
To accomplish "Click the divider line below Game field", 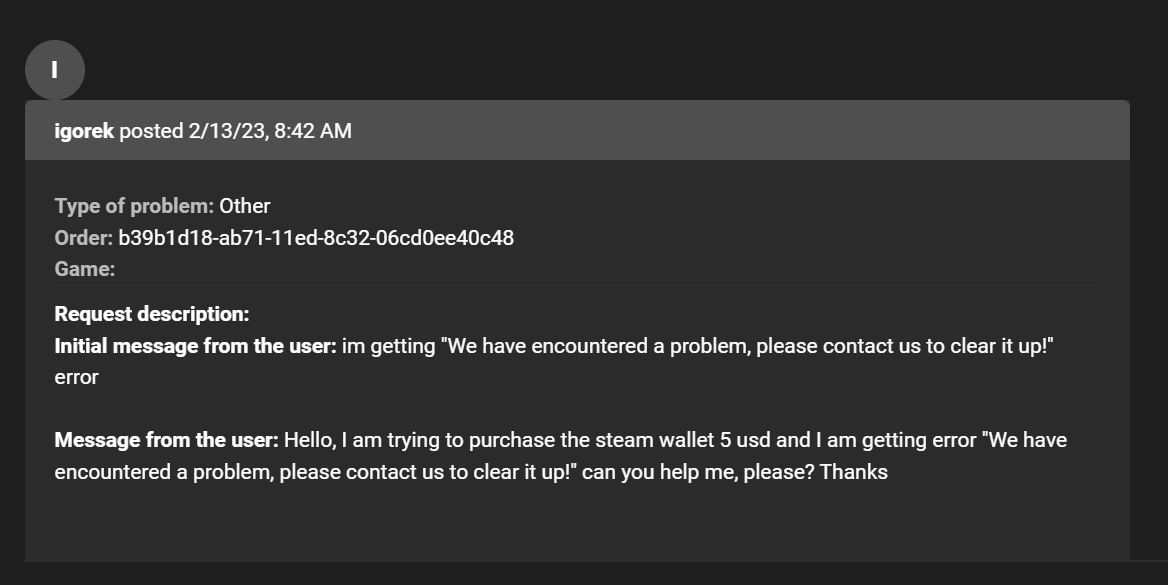I will pyautogui.click(x=577, y=285).
